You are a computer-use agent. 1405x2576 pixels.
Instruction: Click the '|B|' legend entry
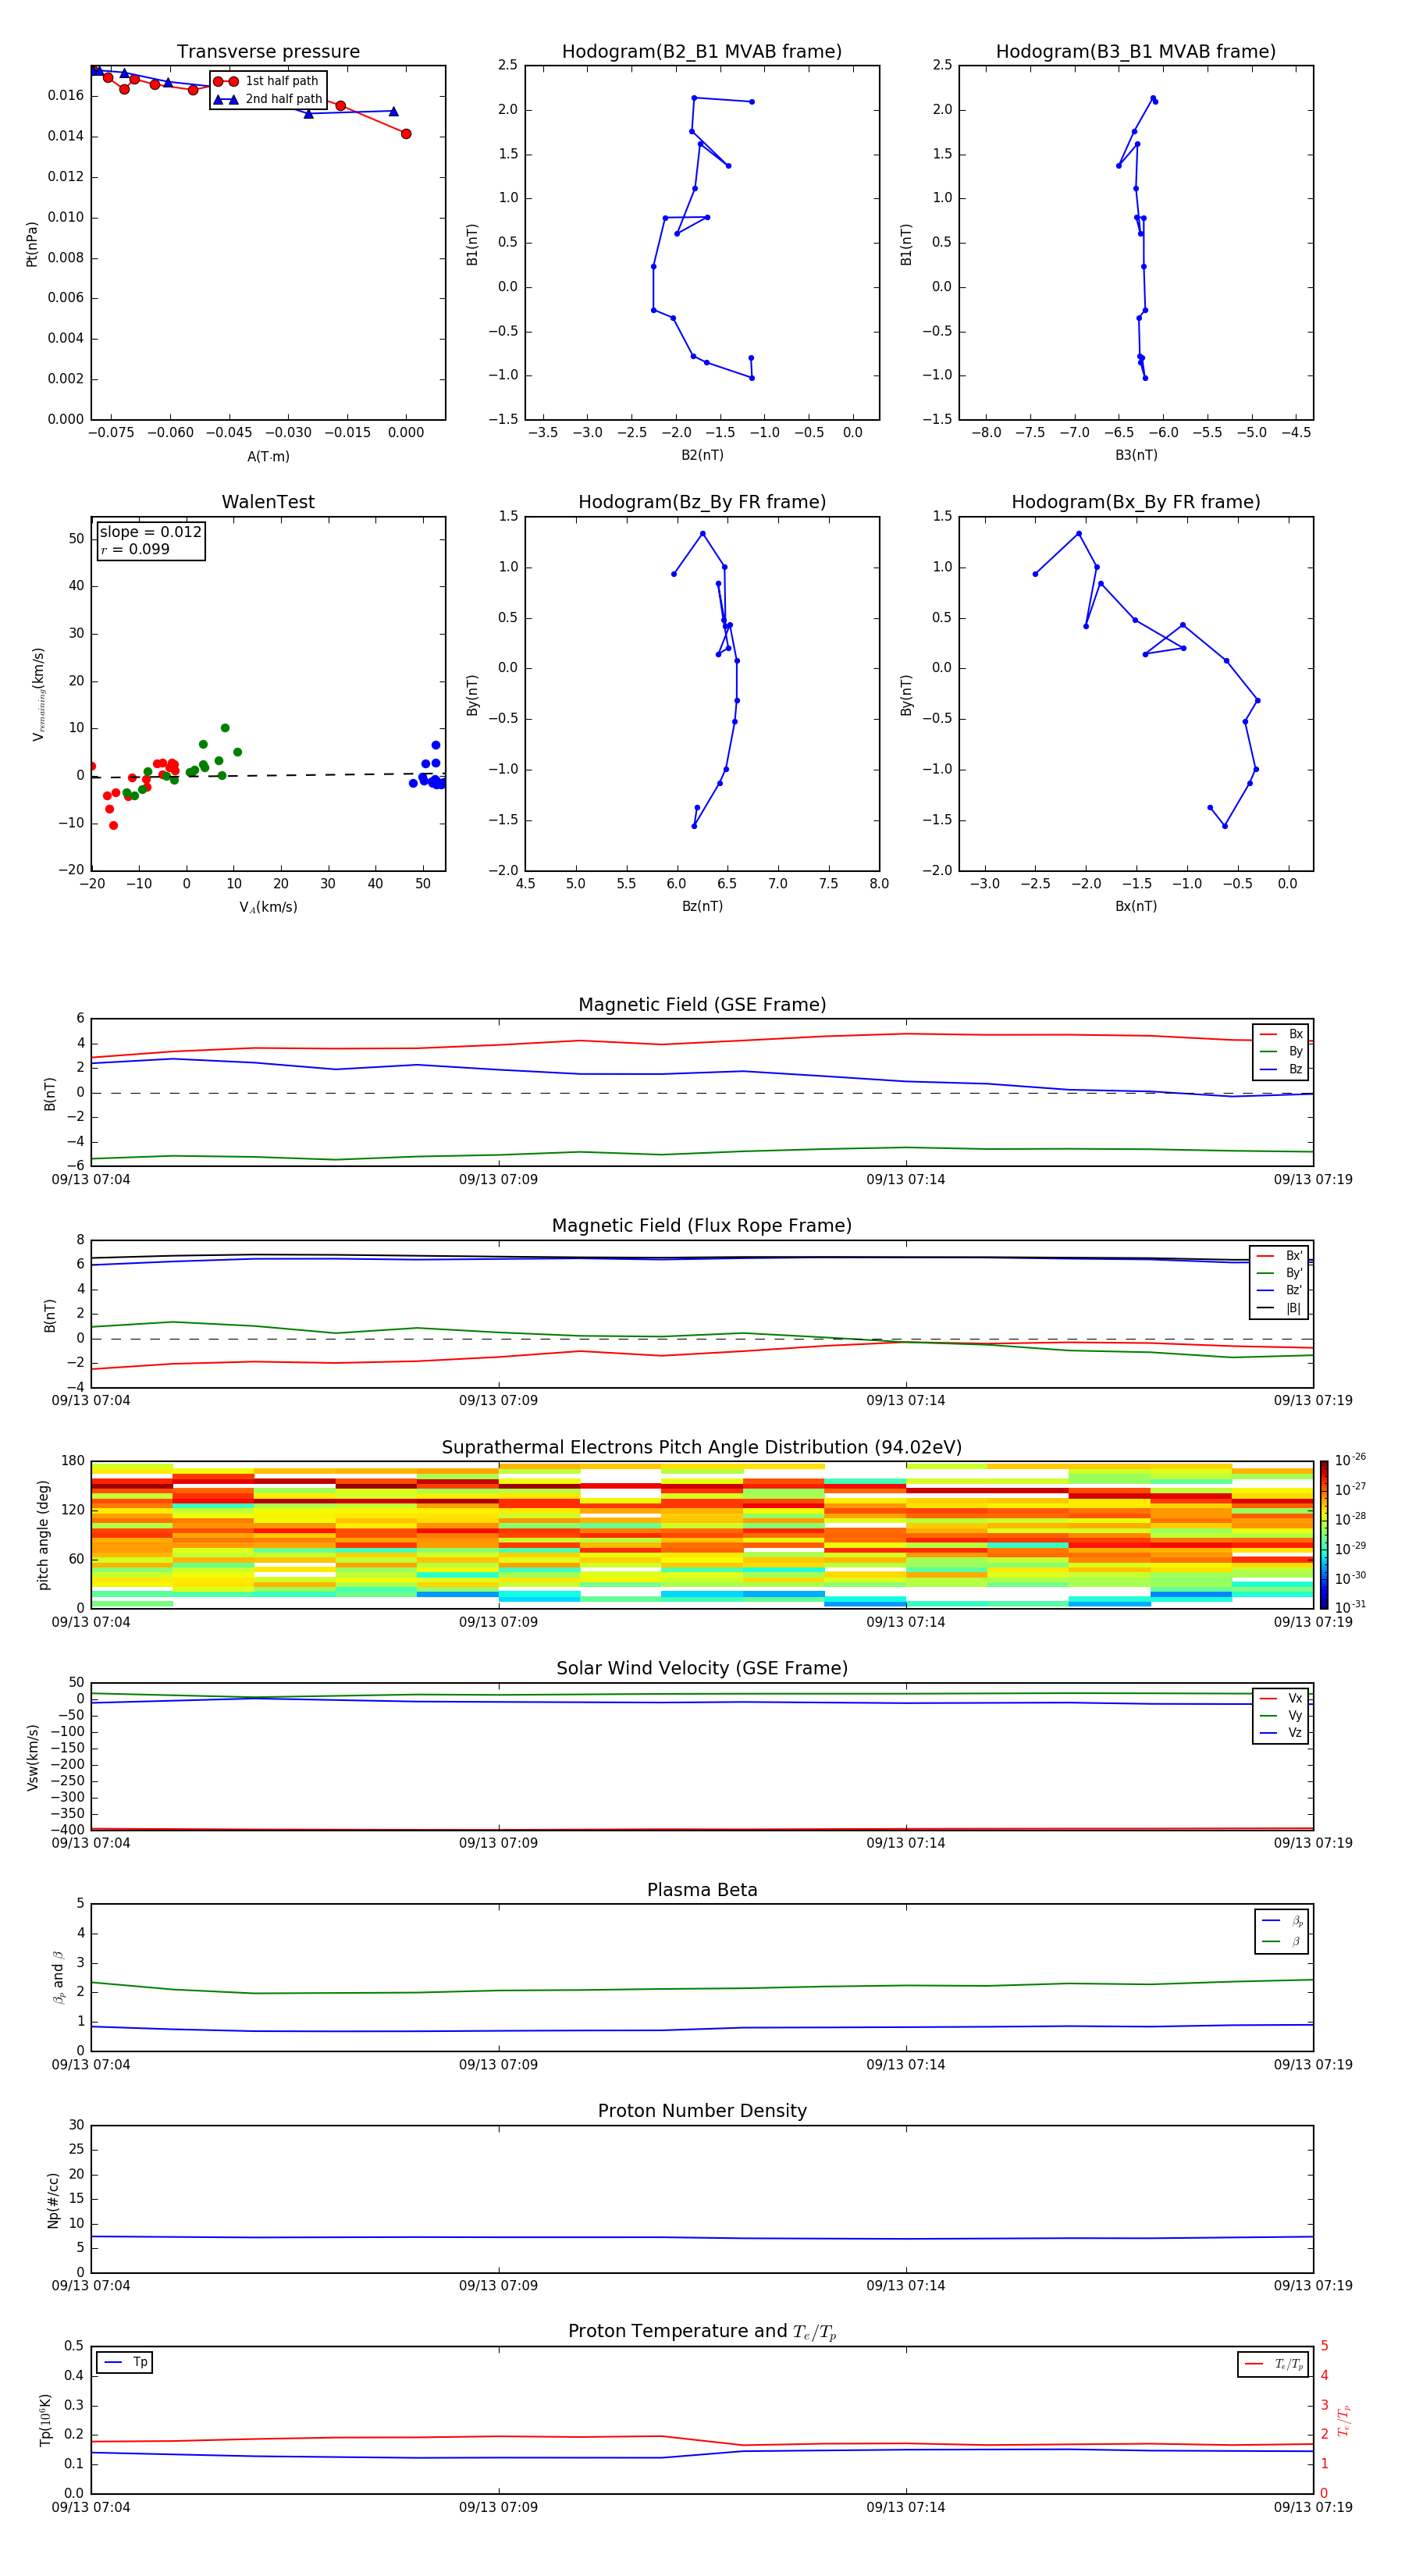tap(1280, 1308)
